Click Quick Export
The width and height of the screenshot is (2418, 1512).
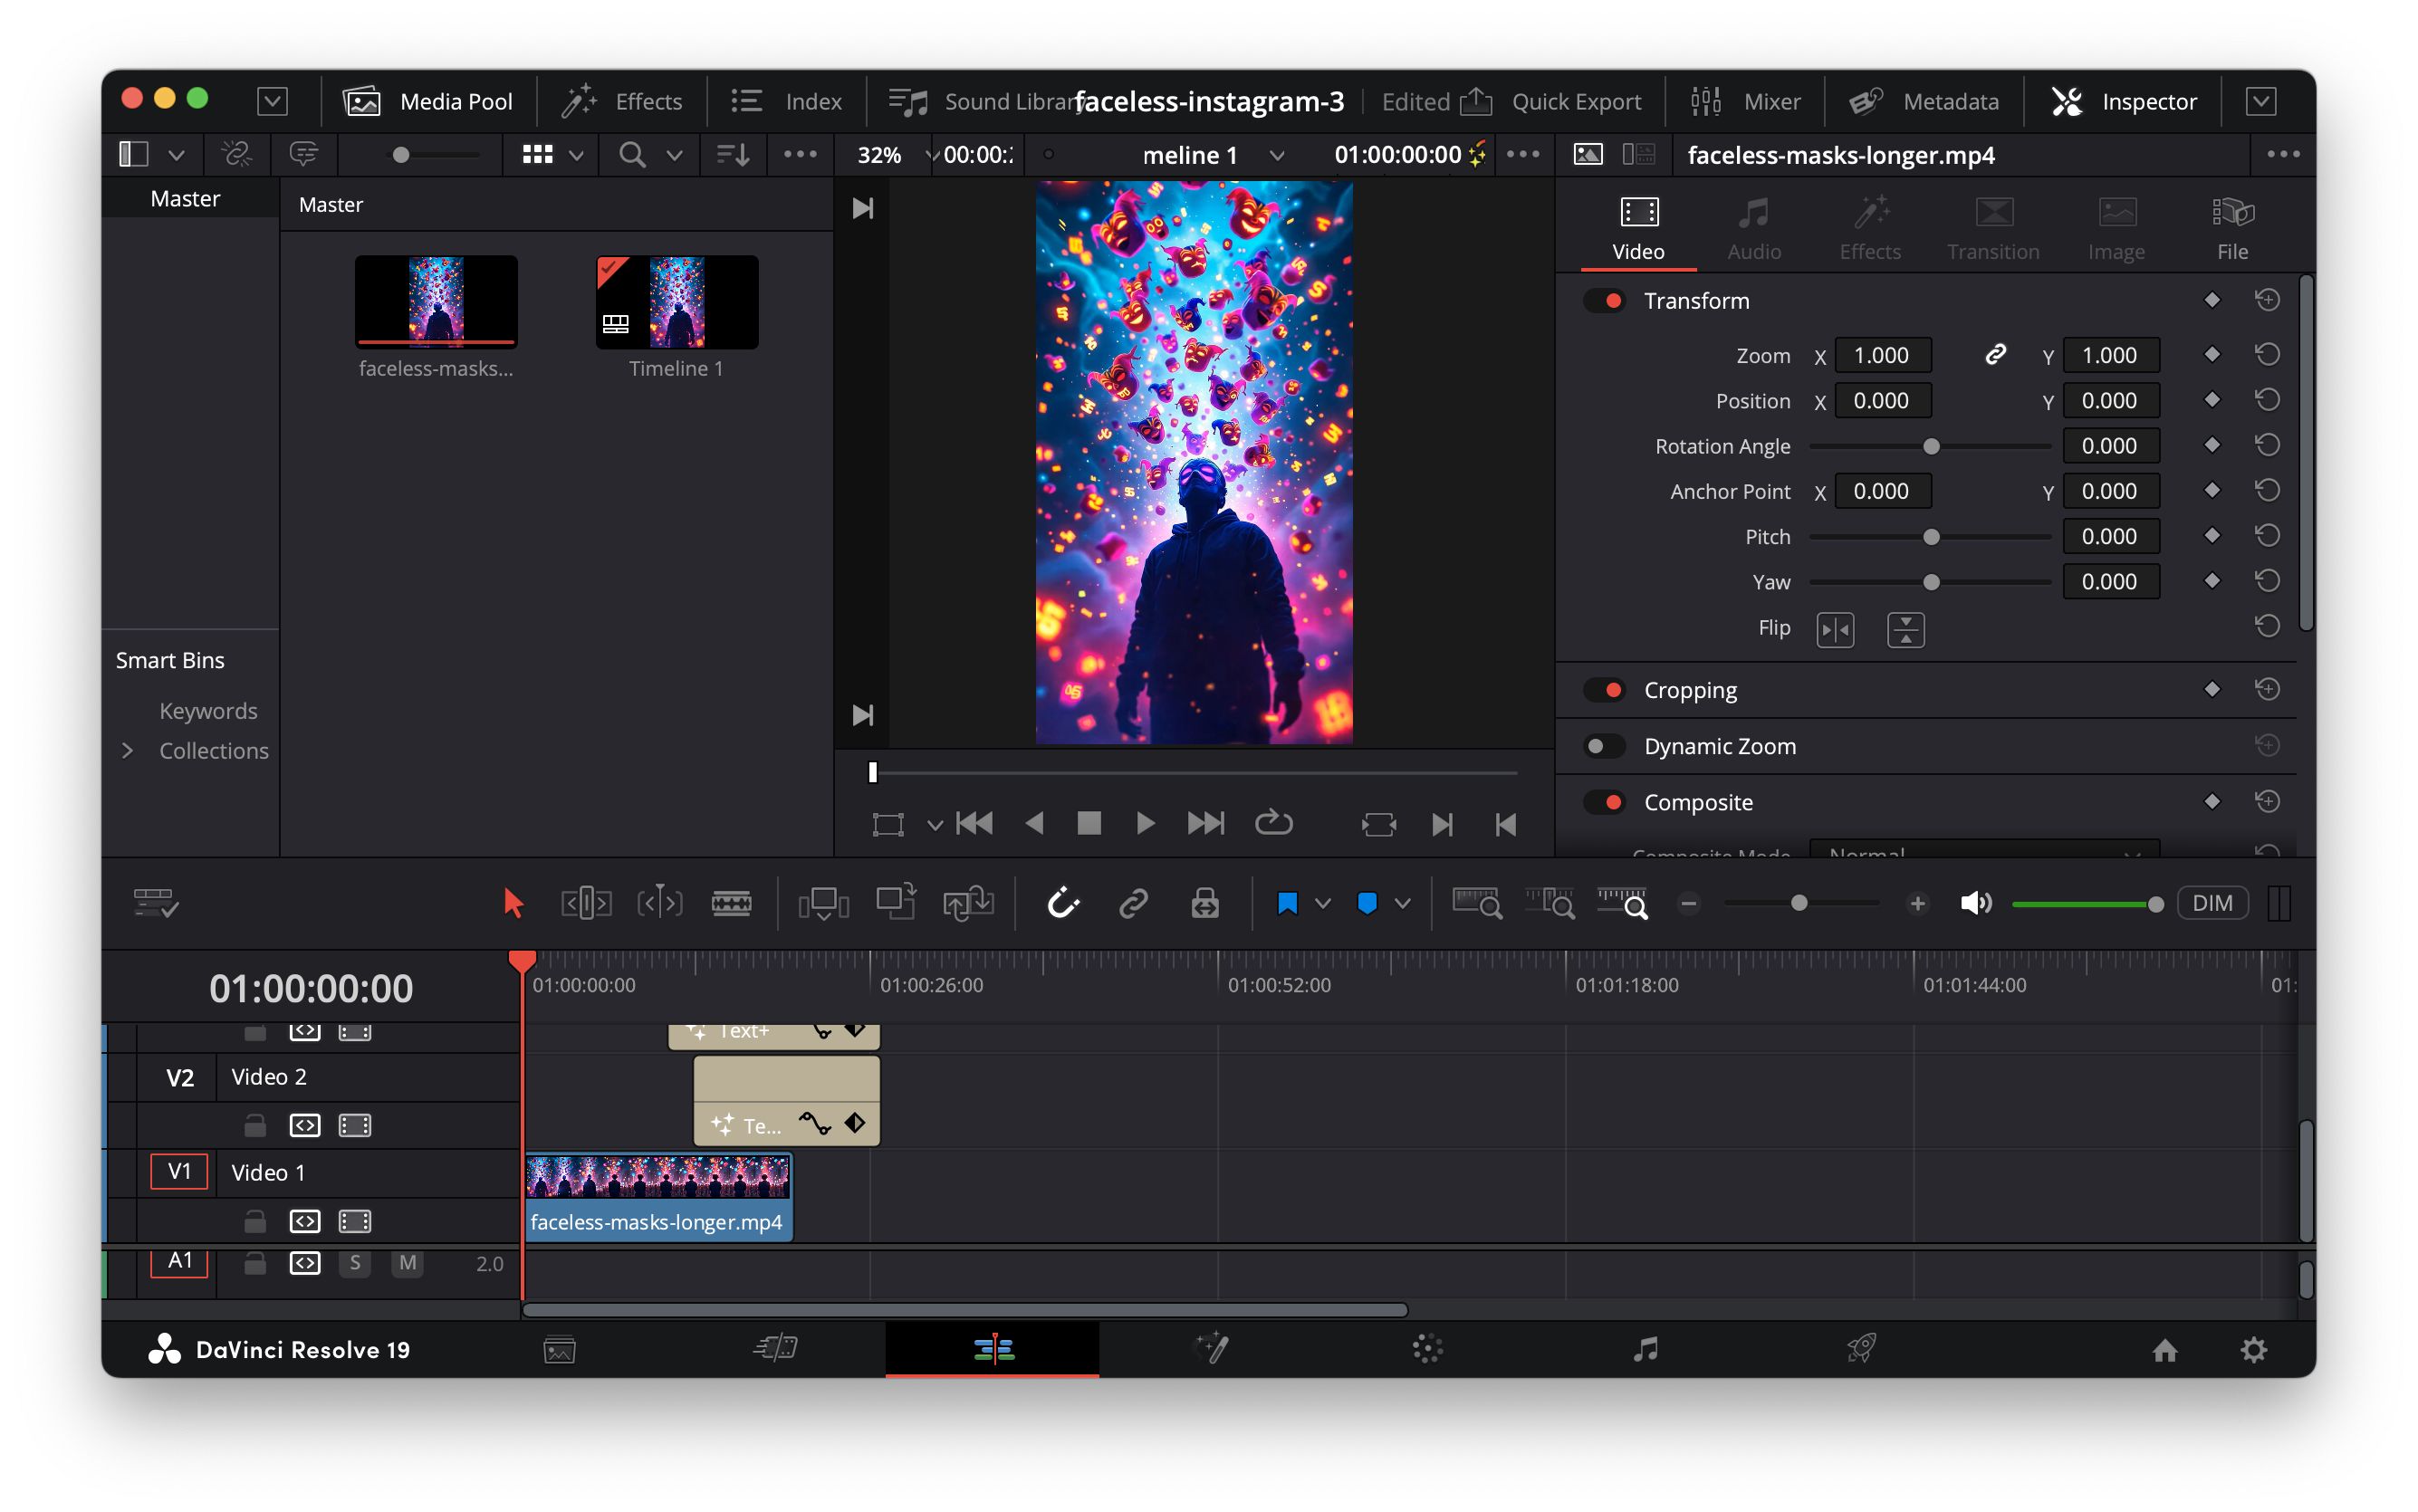coord(1551,101)
